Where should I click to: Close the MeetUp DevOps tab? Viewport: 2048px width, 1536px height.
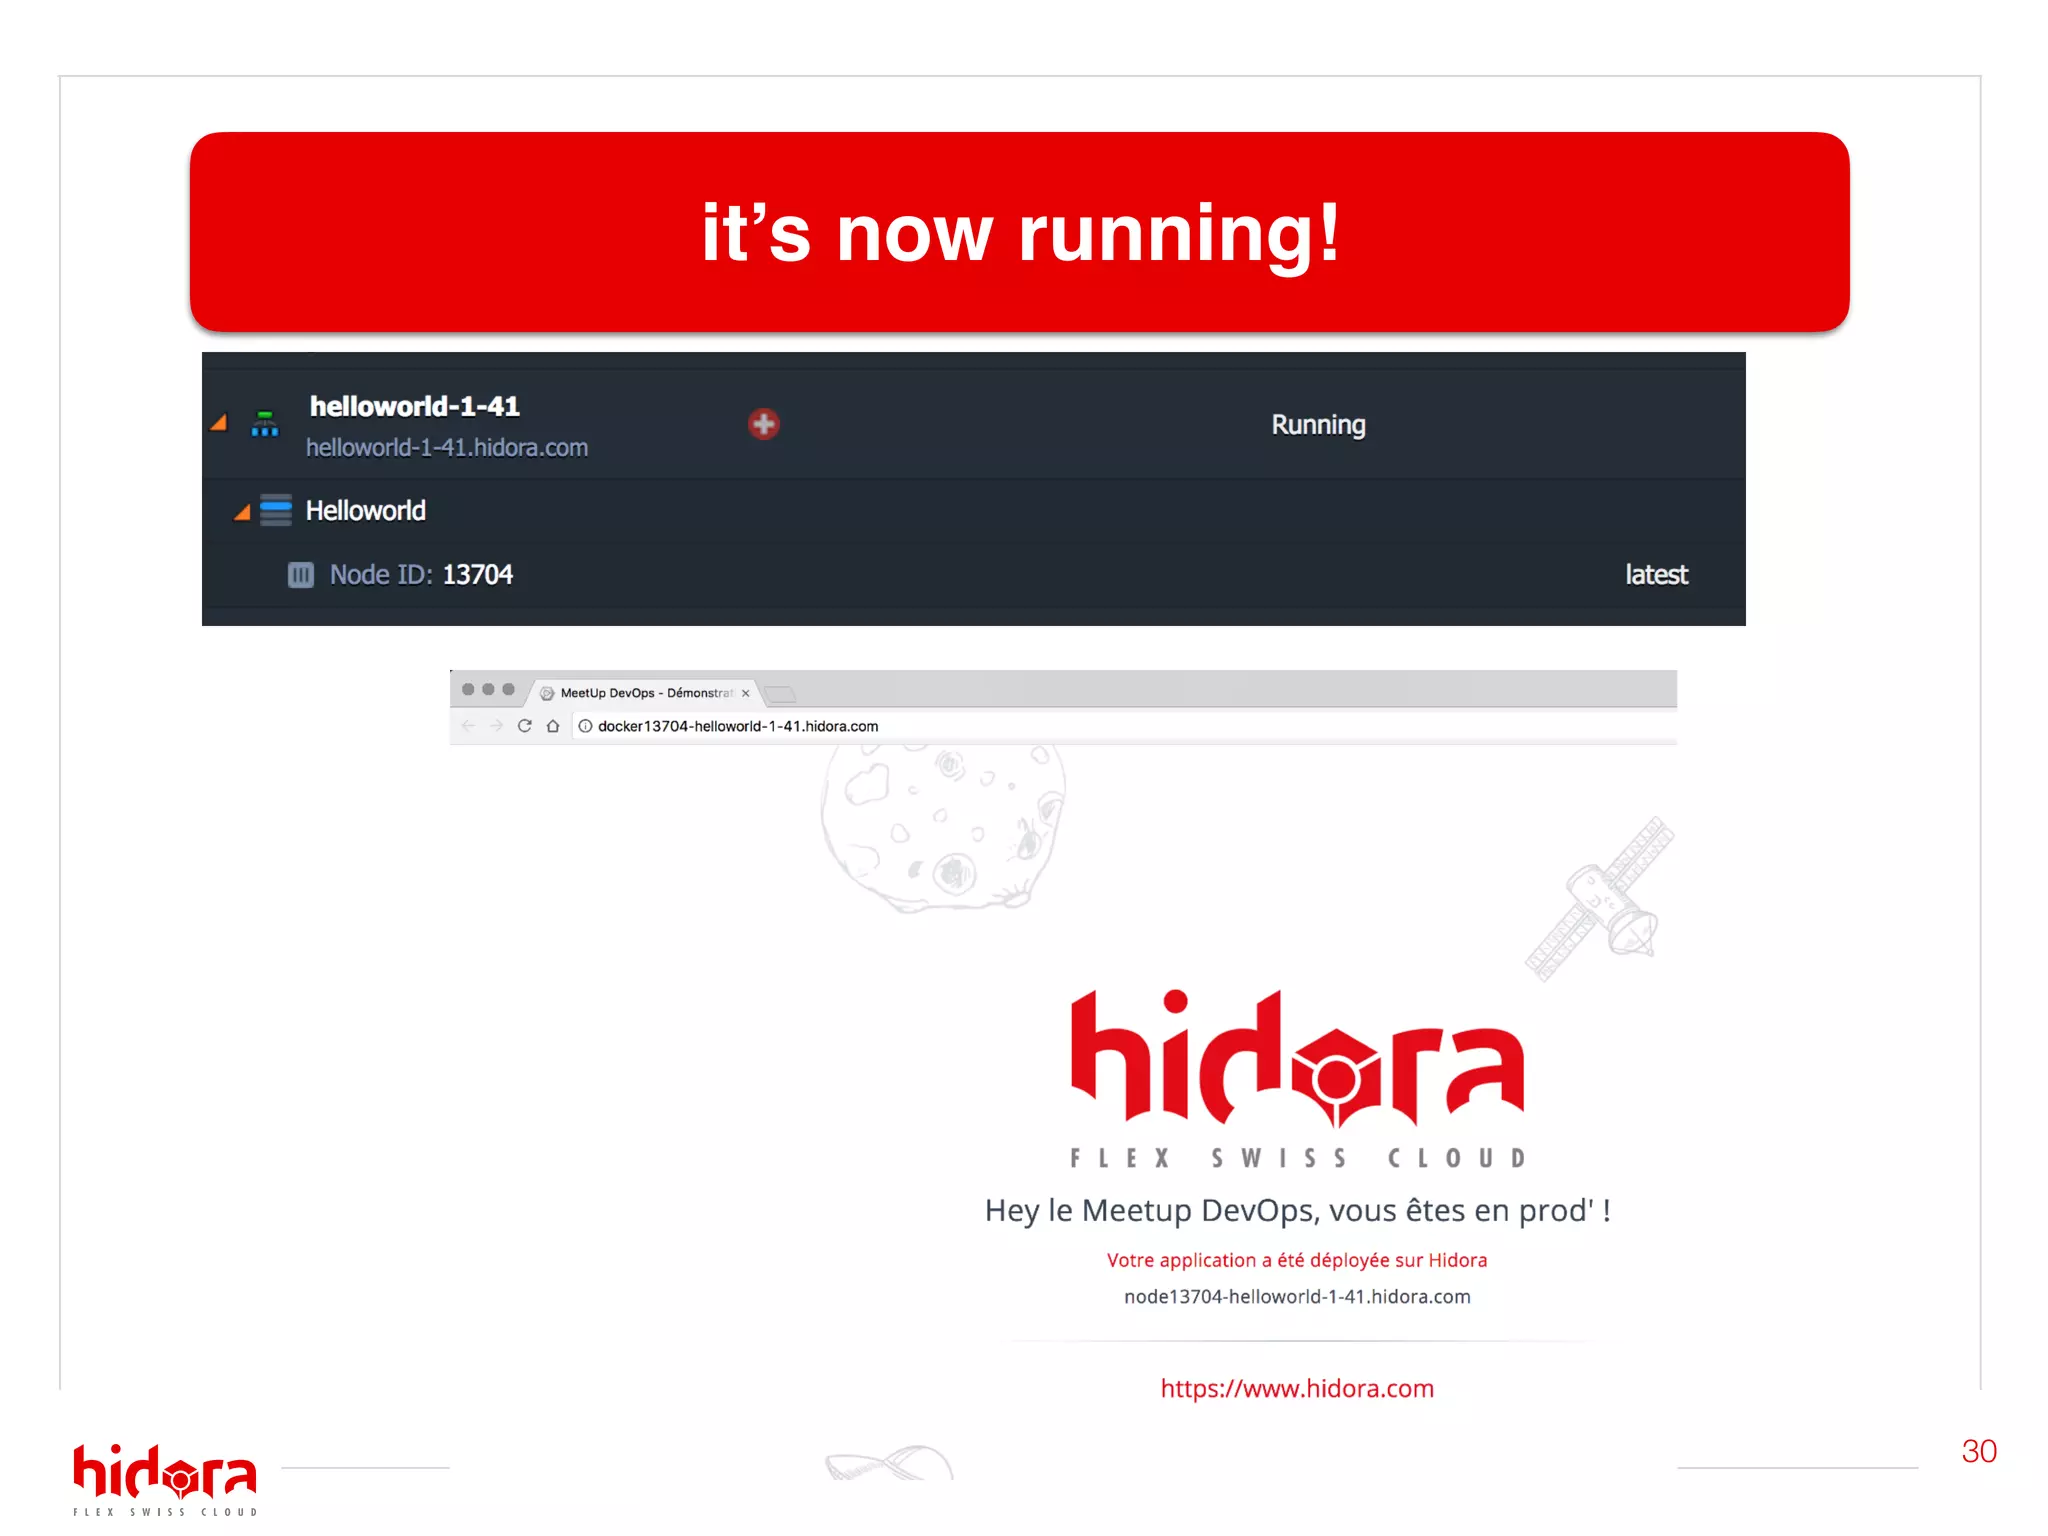point(745,693)
